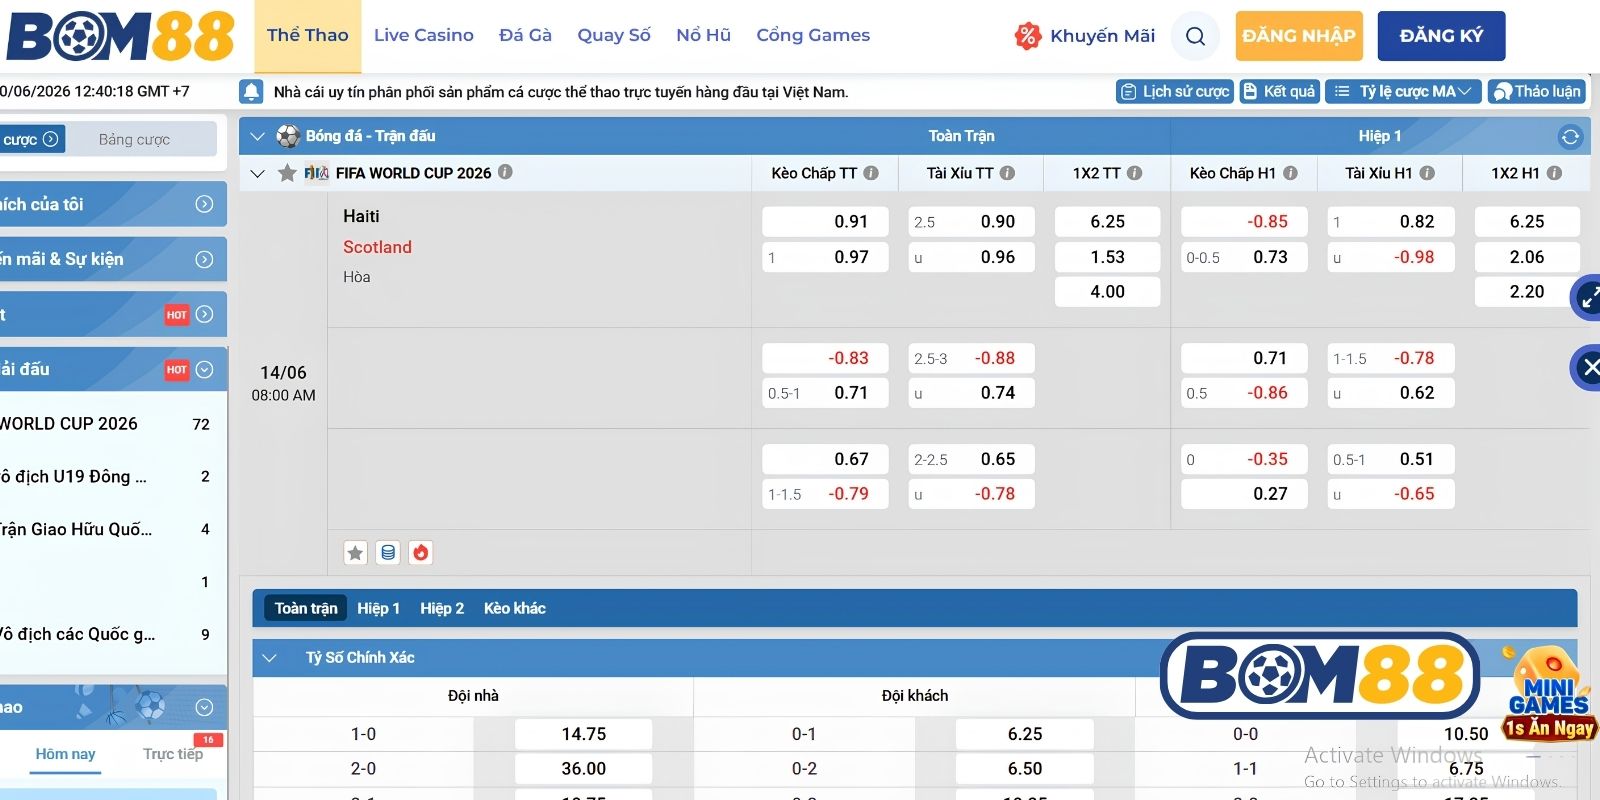This screenshot has width=1600, height=800.
Task: Click the soccer ball icon in Bóng đá header
Action: [288, 136]
